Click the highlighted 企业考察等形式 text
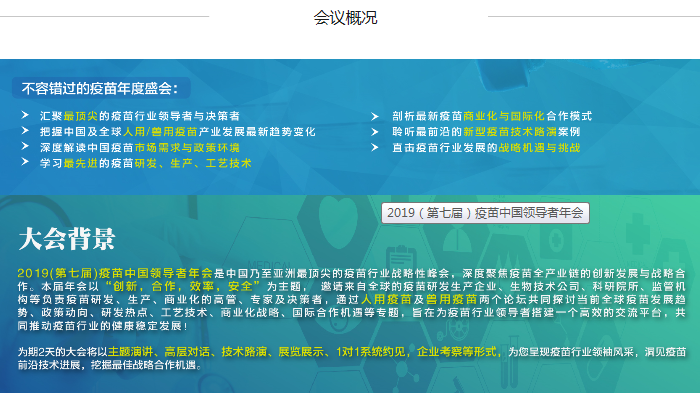 [457, 352]
